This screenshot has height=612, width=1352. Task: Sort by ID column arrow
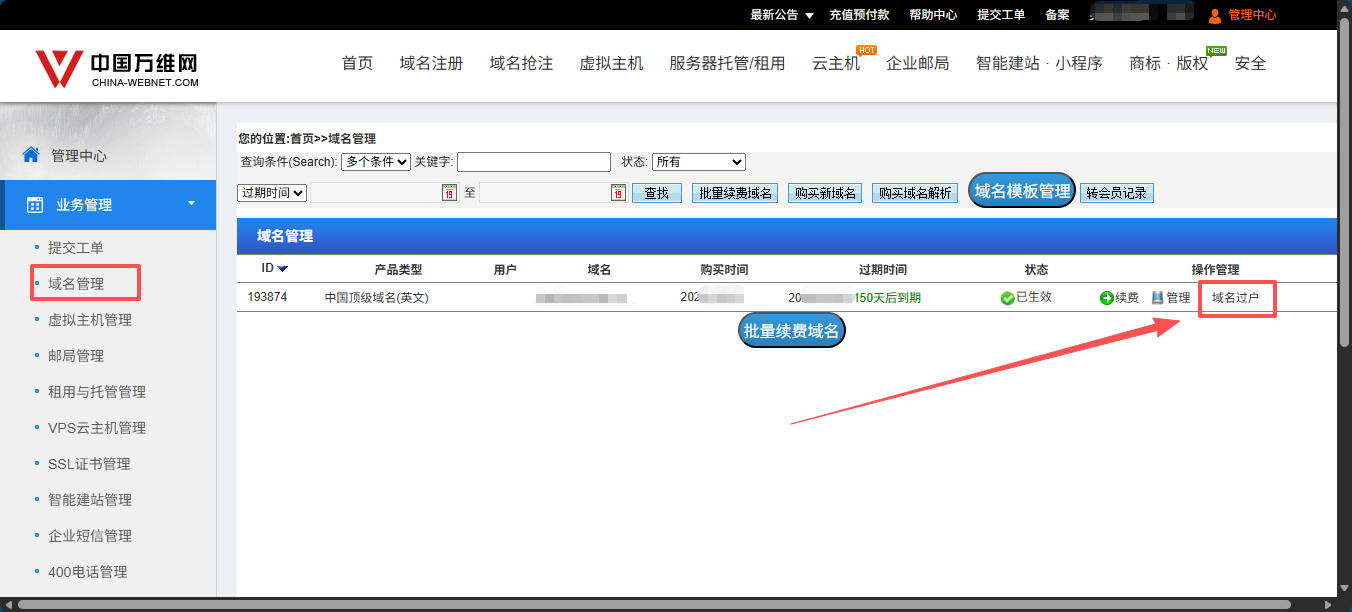(x=282, y=269)
